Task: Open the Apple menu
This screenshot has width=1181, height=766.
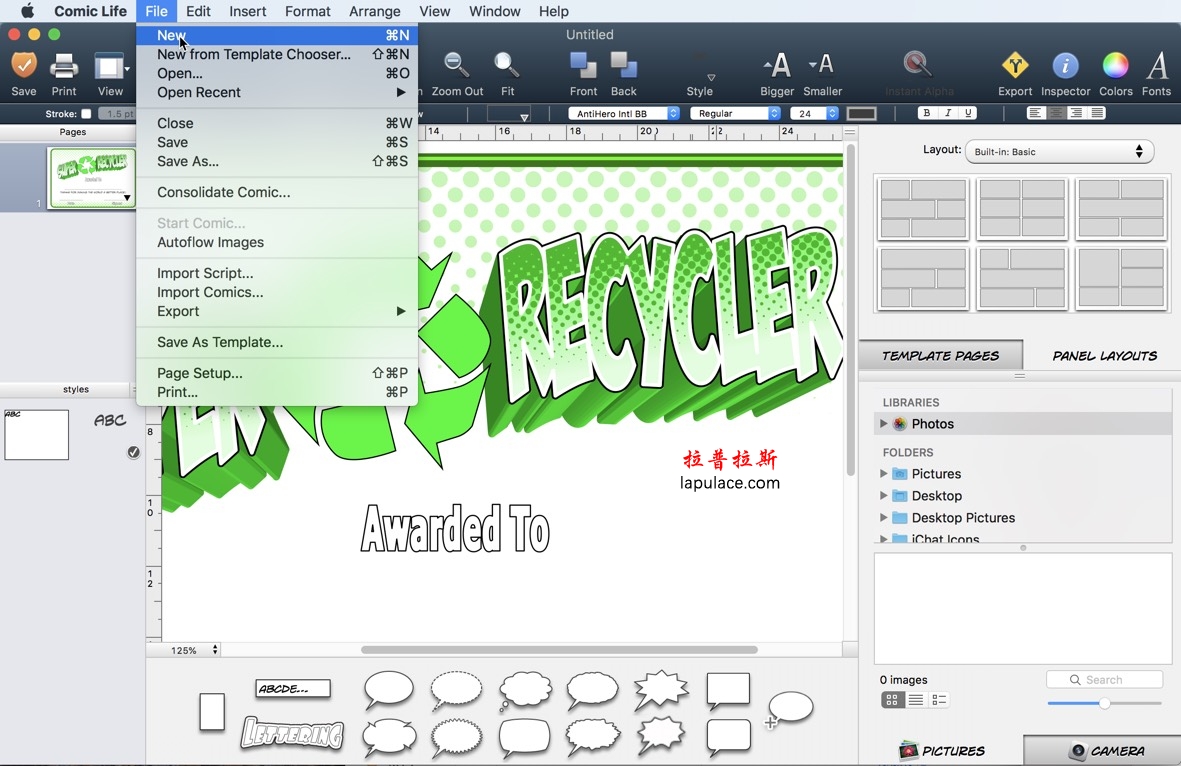Action: pos(27,11)
